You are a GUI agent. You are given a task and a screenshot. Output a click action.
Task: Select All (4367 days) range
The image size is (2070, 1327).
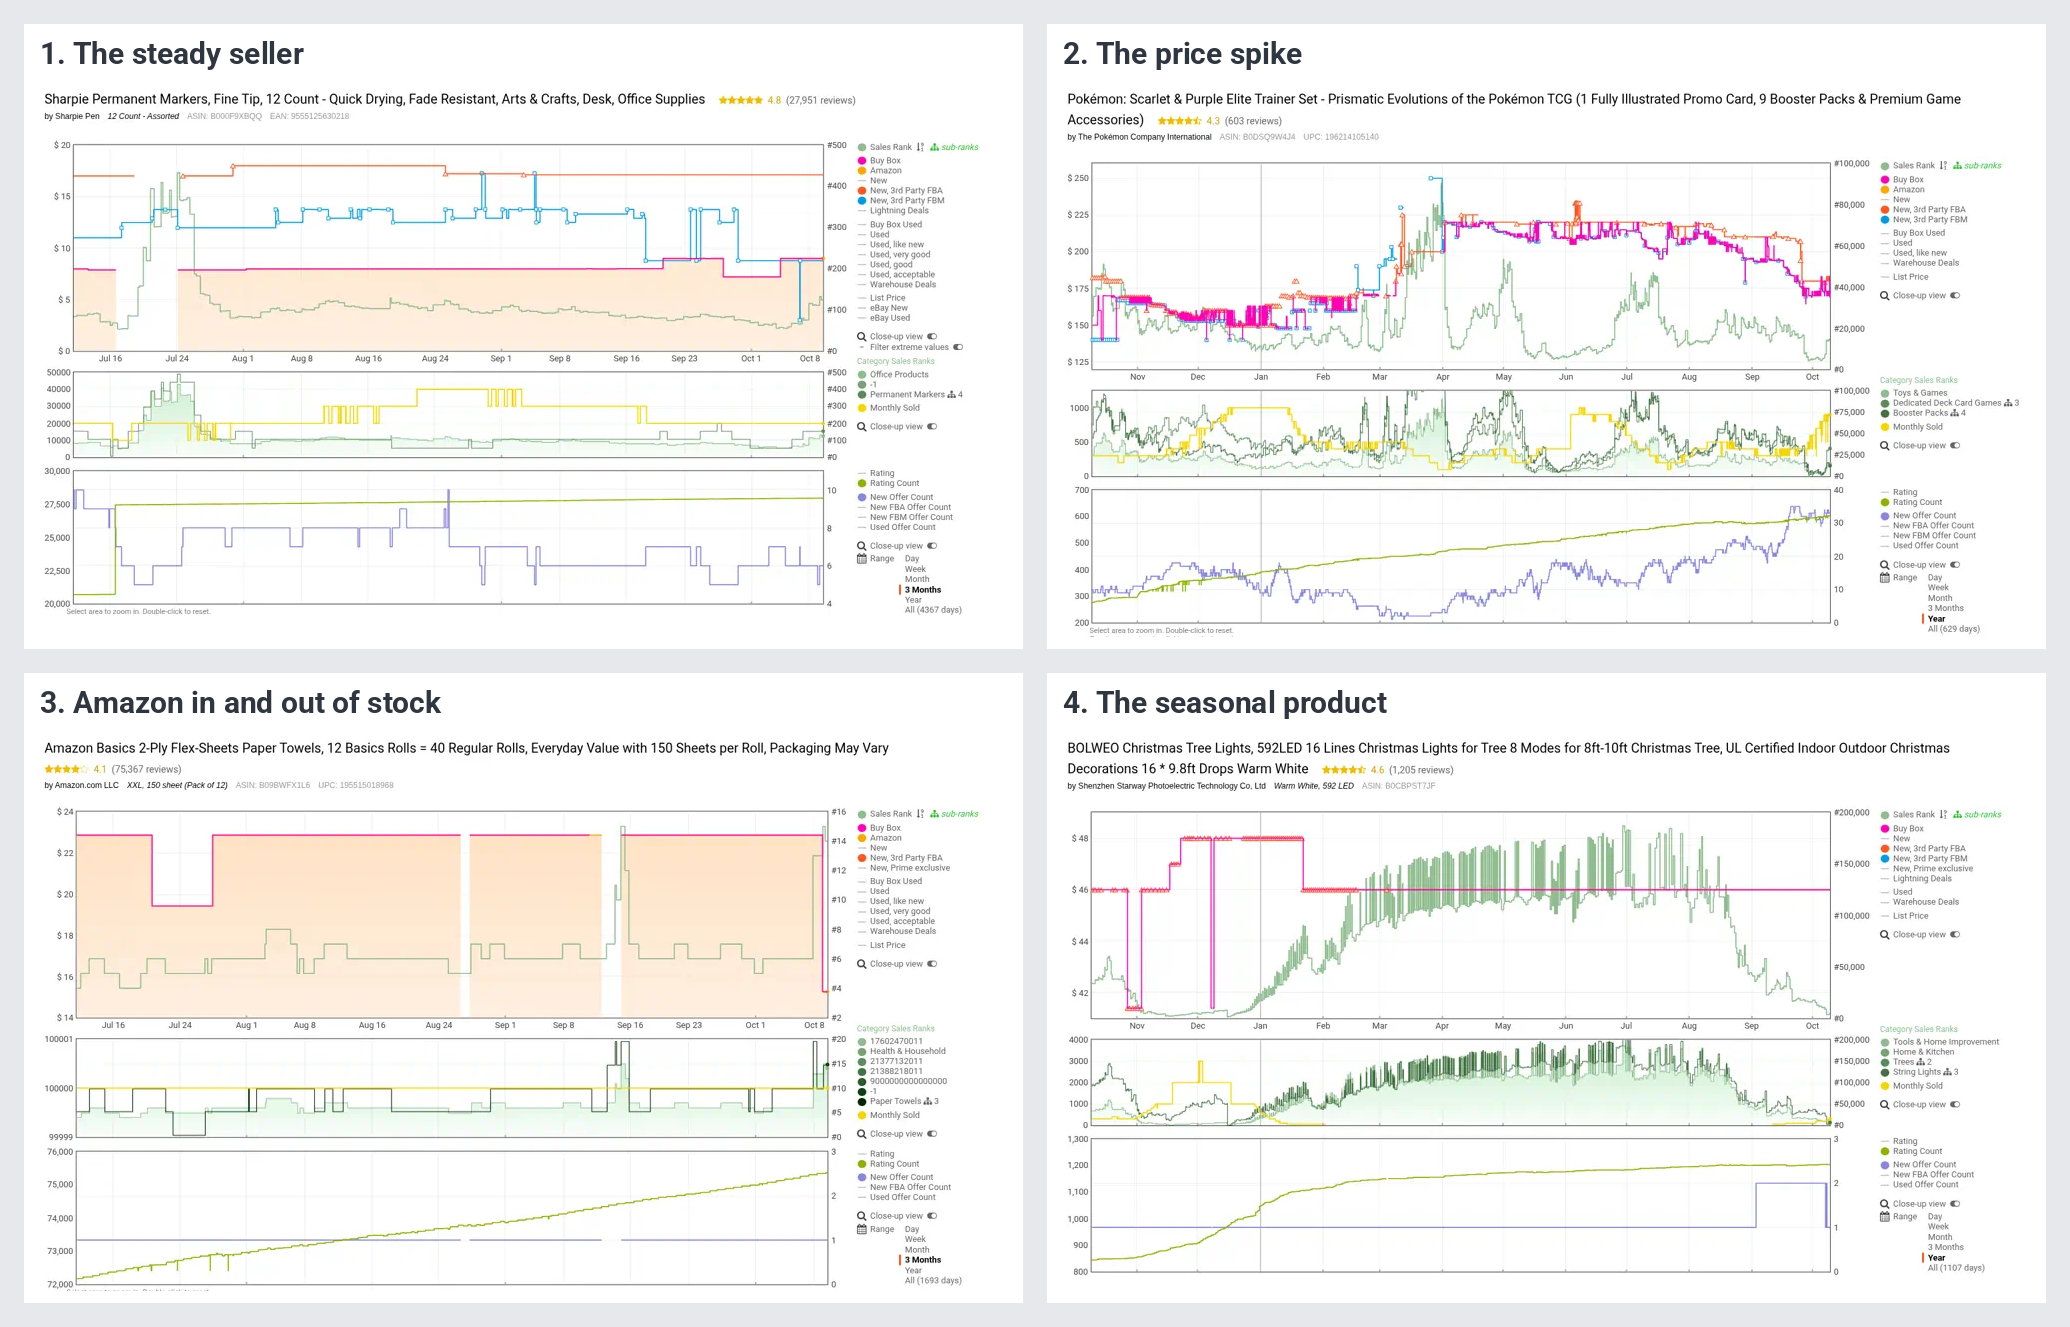(x=933, y=610)
